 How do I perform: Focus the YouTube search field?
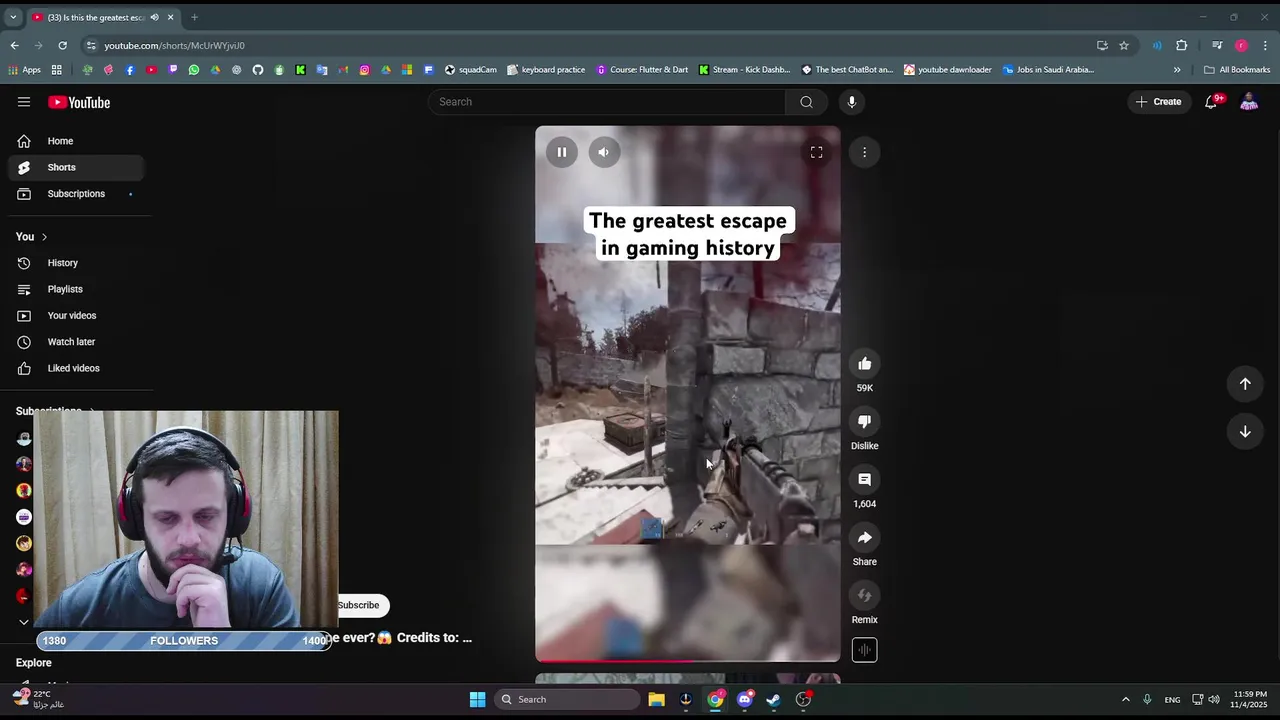coord(606,102)
